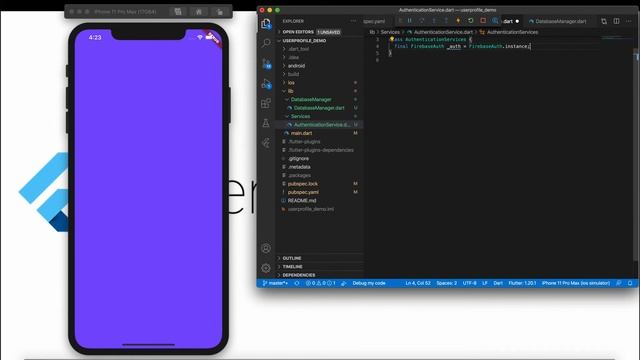Switch to the pubspec.yaml editor tab
This screenshot has height=360, width=640.
(x=374, y=21)
